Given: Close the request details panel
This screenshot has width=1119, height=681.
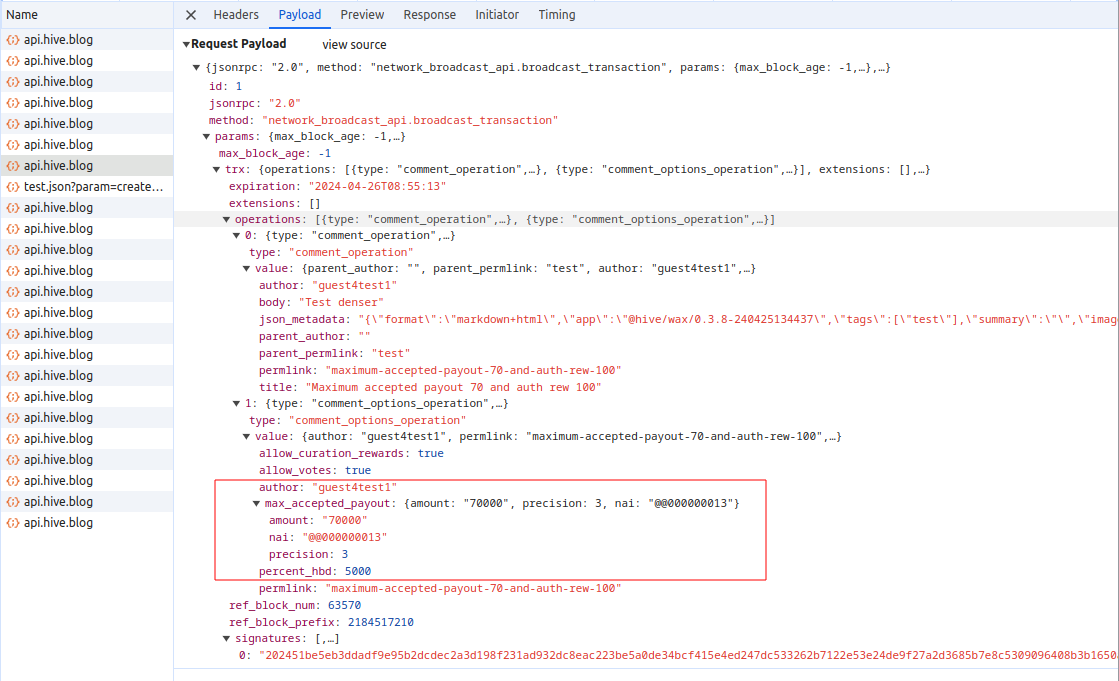Looking at the screenshot, I should tap(191, 15).
